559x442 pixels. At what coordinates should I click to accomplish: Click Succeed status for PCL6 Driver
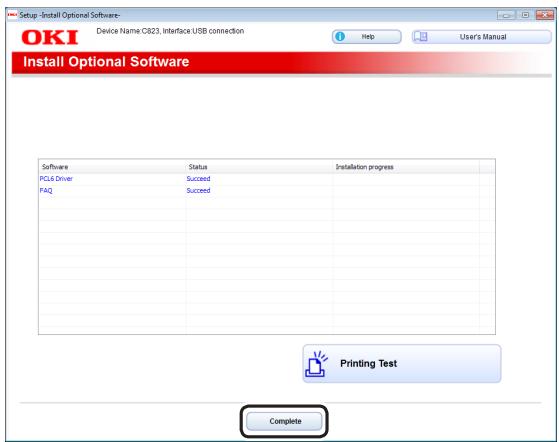pos(198,179)
